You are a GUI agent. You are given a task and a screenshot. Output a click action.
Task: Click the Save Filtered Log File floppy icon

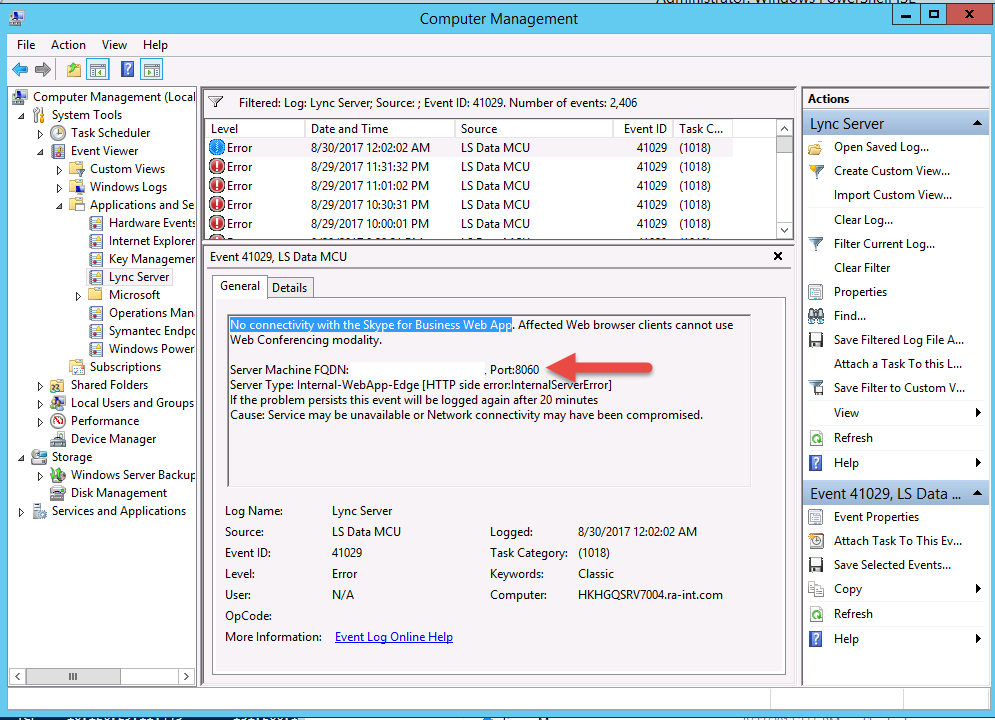(816, 340)
